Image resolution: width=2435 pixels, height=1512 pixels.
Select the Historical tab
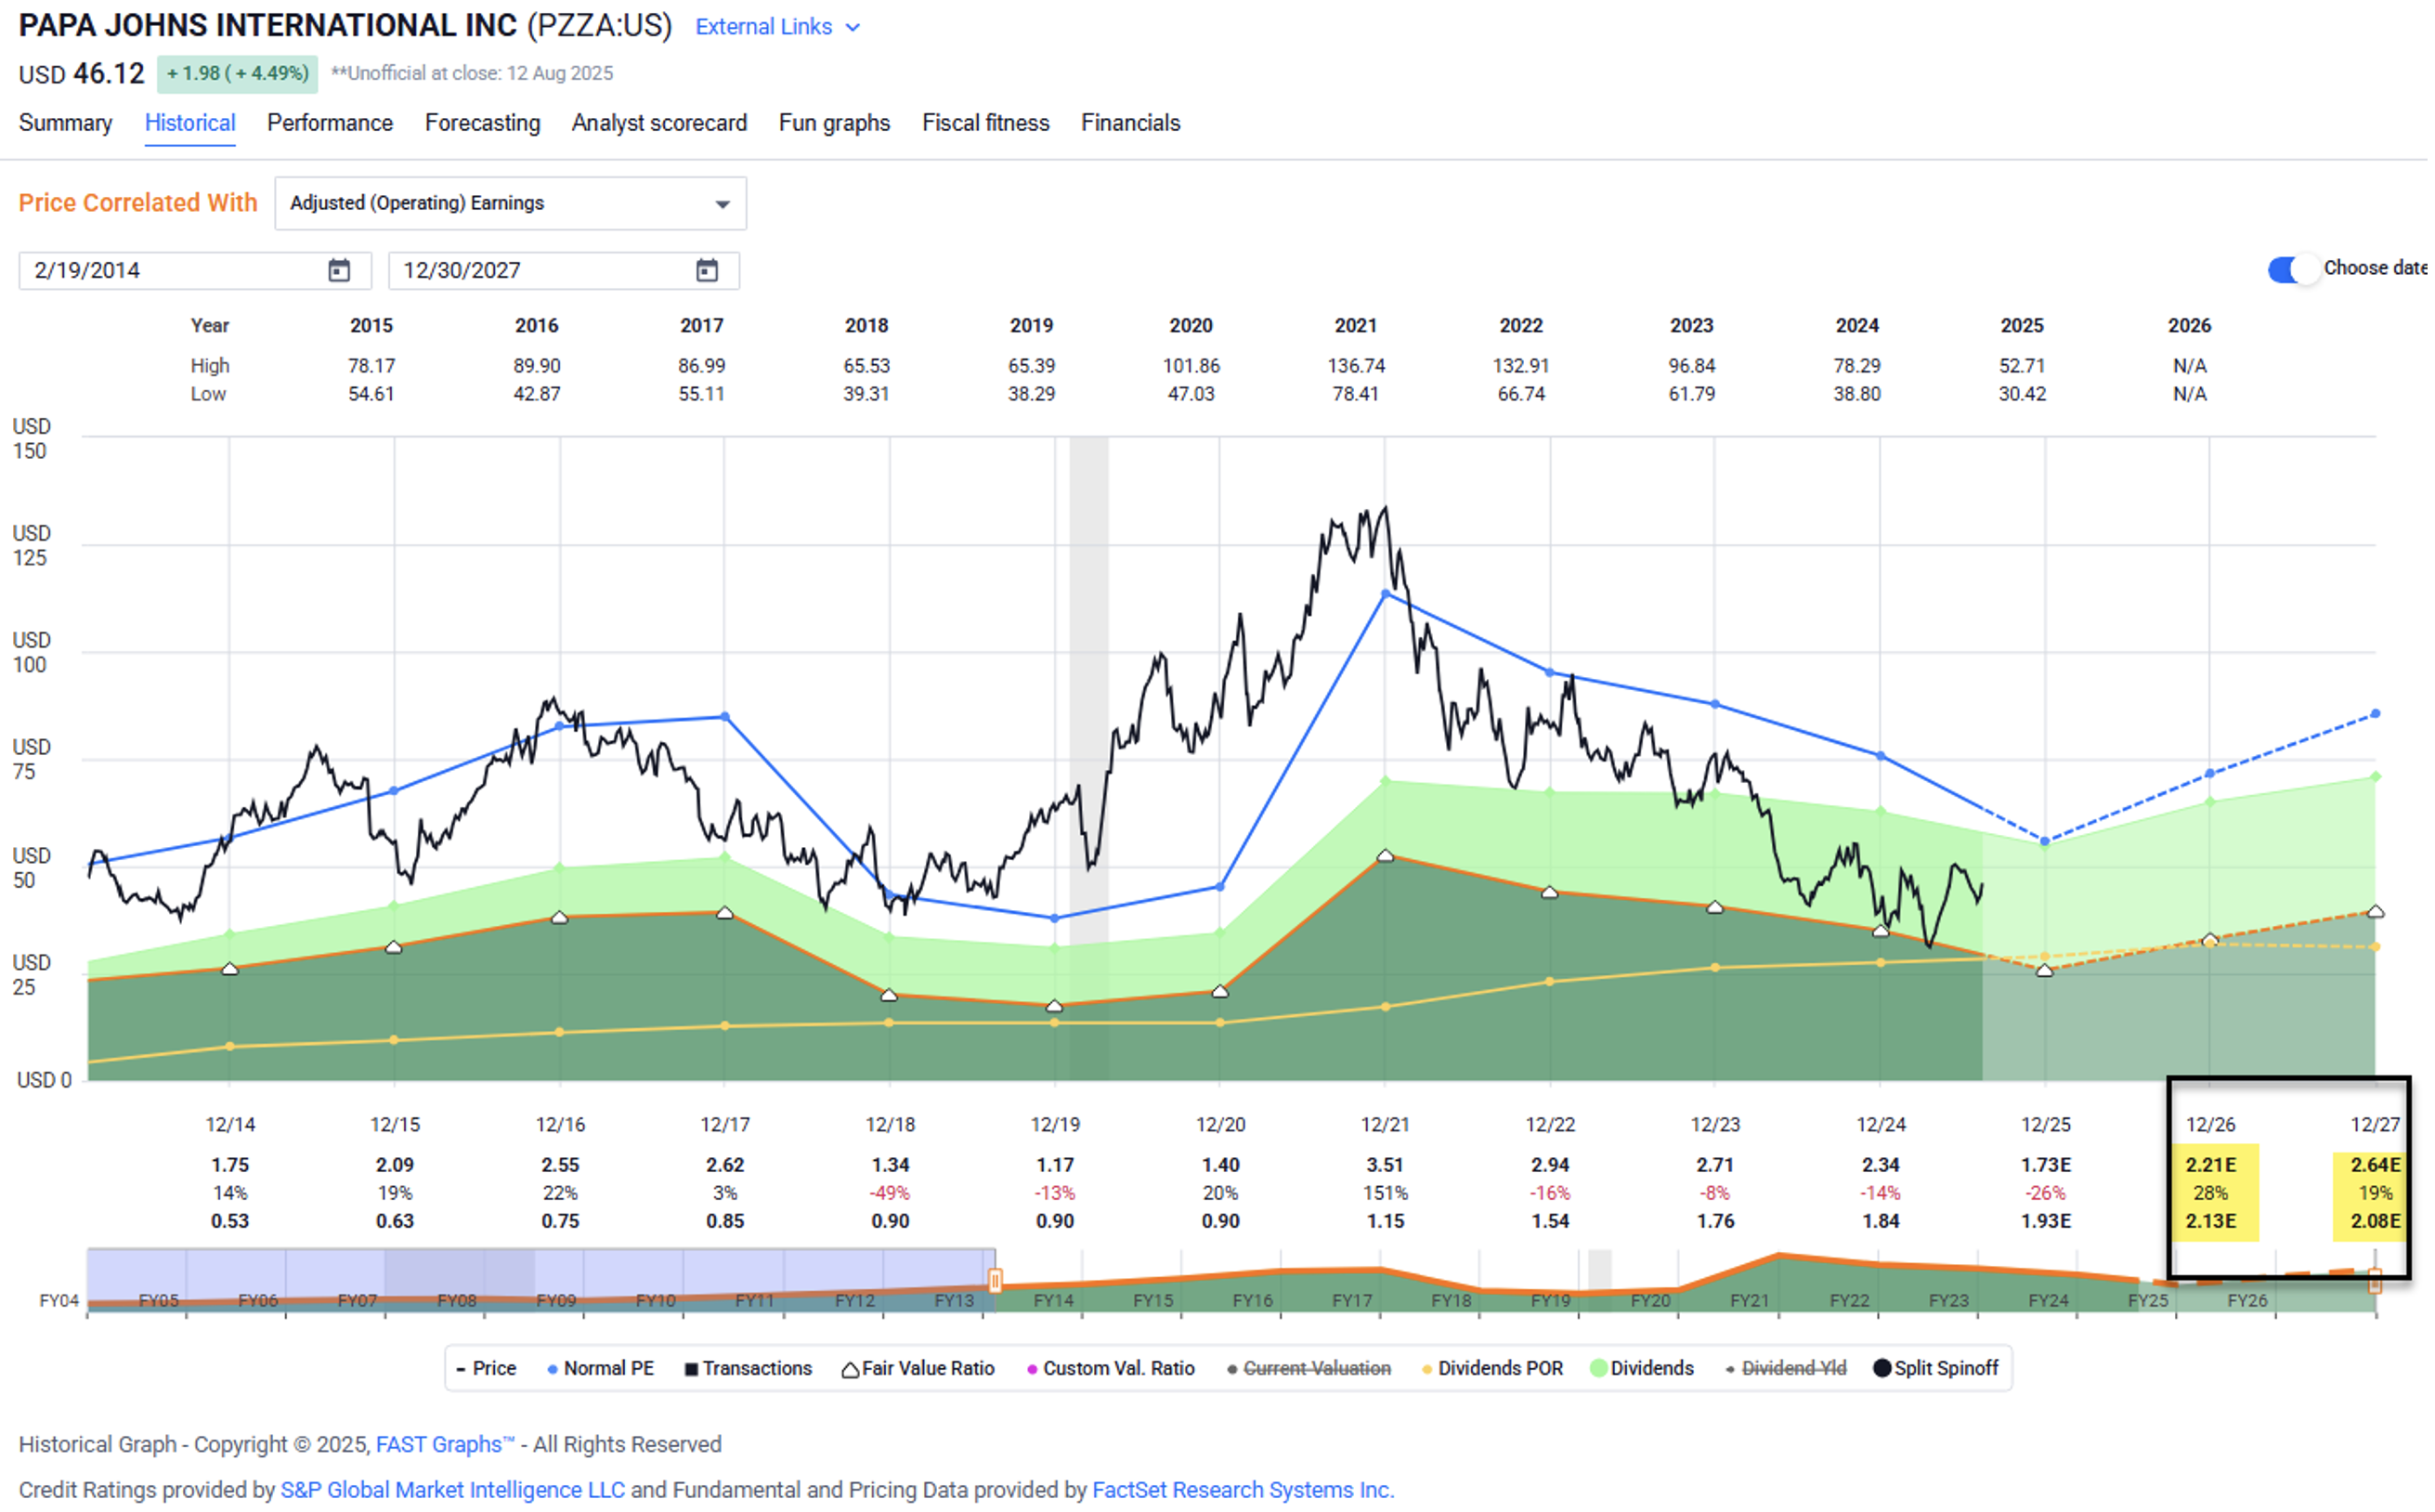coord(190,123)
